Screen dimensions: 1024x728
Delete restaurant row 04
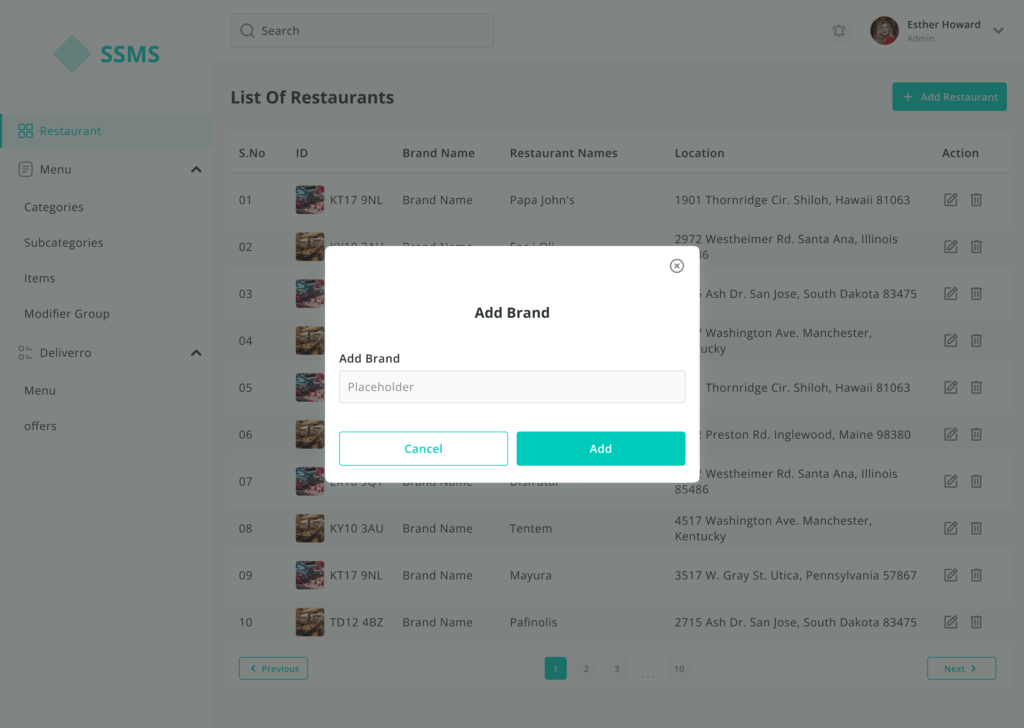[x=976, y=341]
